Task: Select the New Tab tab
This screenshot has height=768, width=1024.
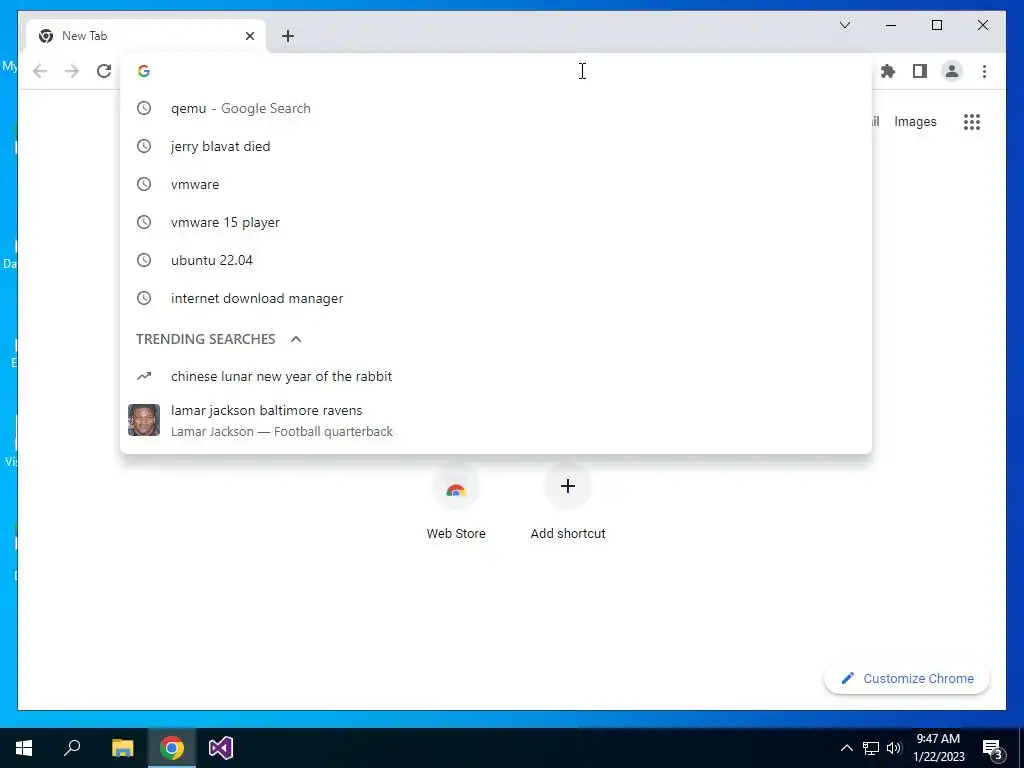Action: click(x=146, y=36)
